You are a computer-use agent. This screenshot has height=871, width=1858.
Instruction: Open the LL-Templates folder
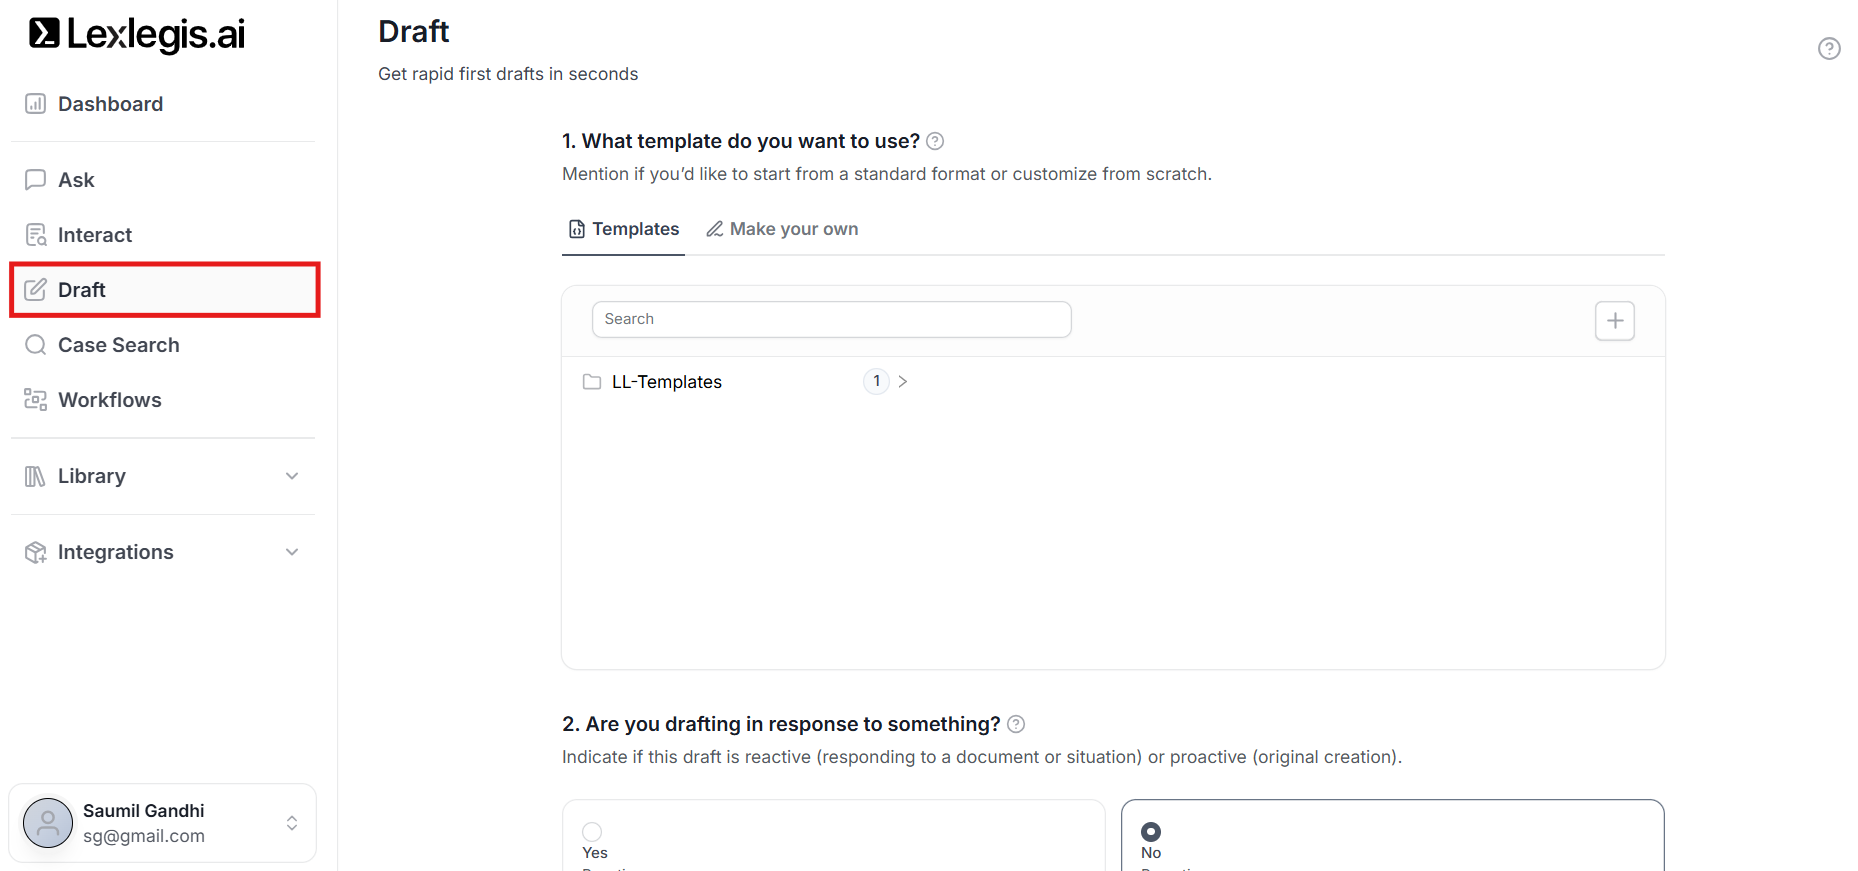coord(666,382)
